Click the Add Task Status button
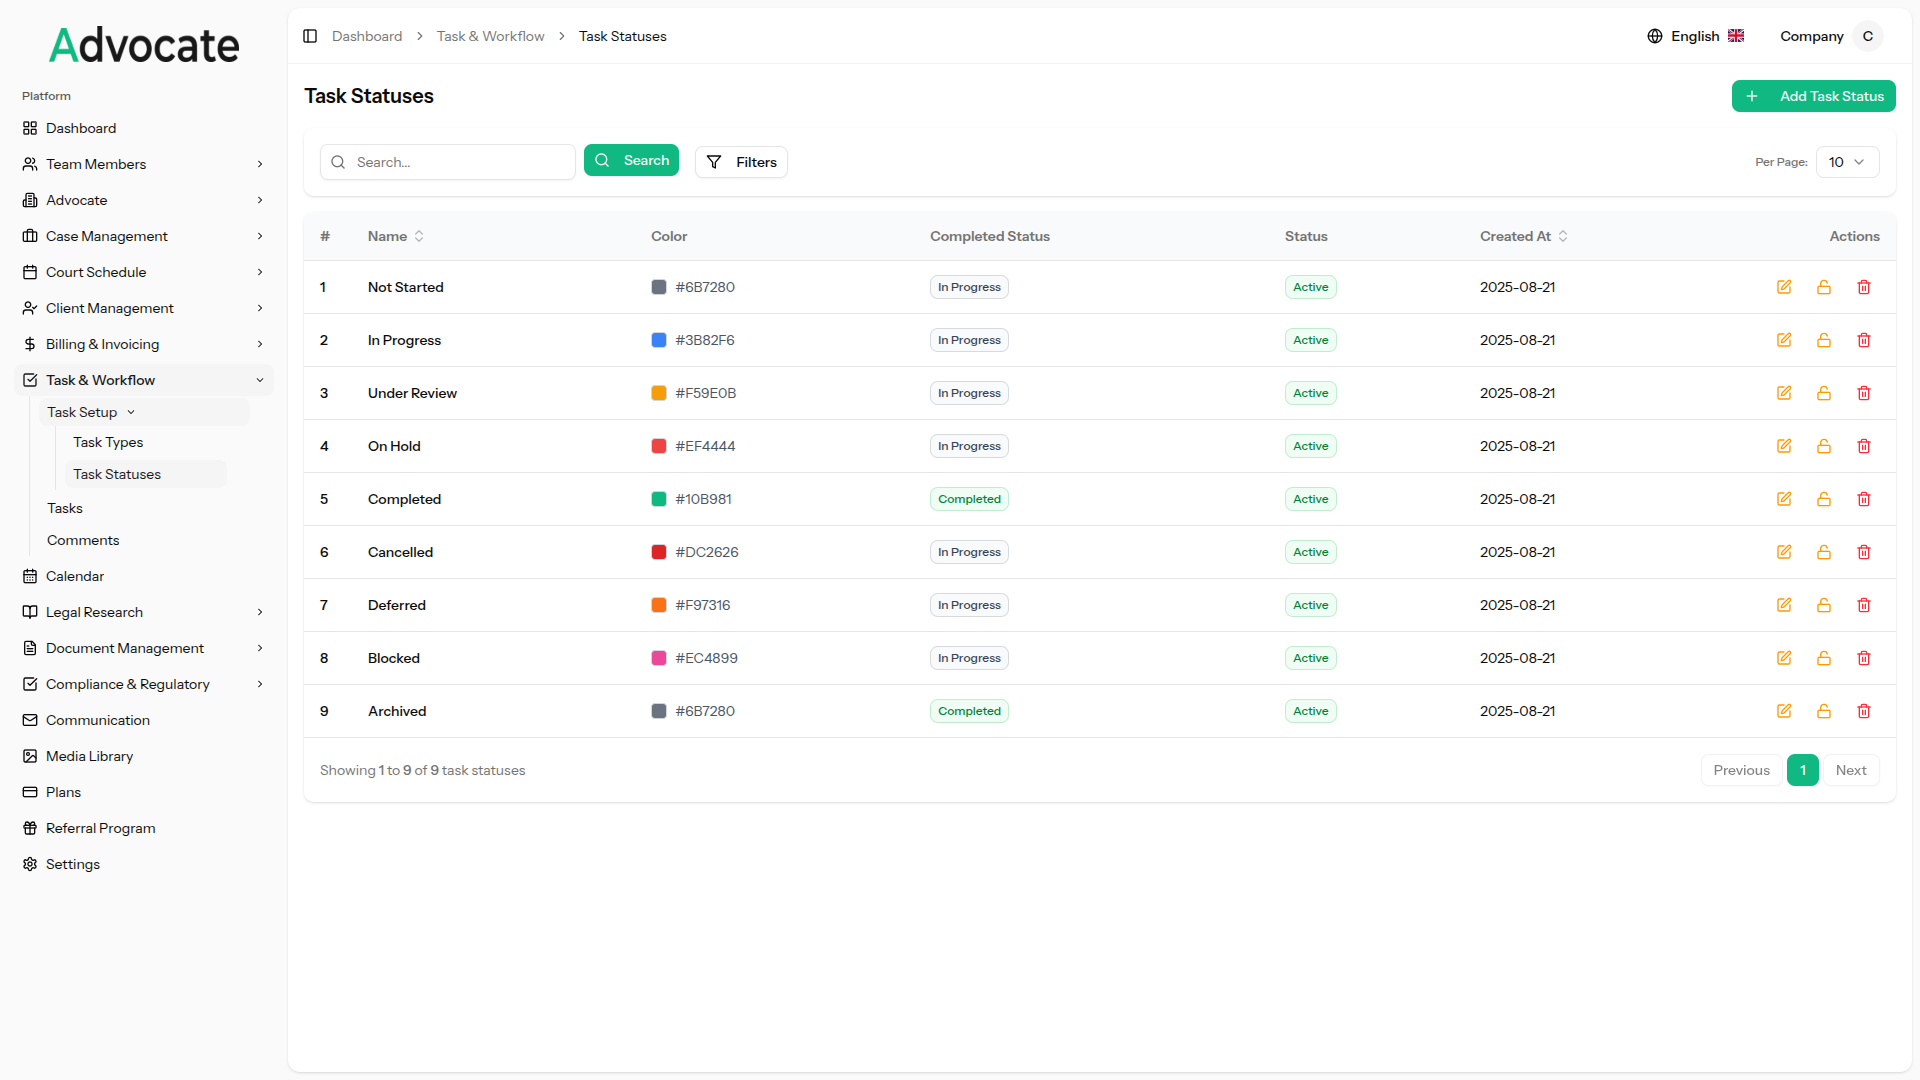Viewport: 1920px width, 1080px height. [1813, 96]
